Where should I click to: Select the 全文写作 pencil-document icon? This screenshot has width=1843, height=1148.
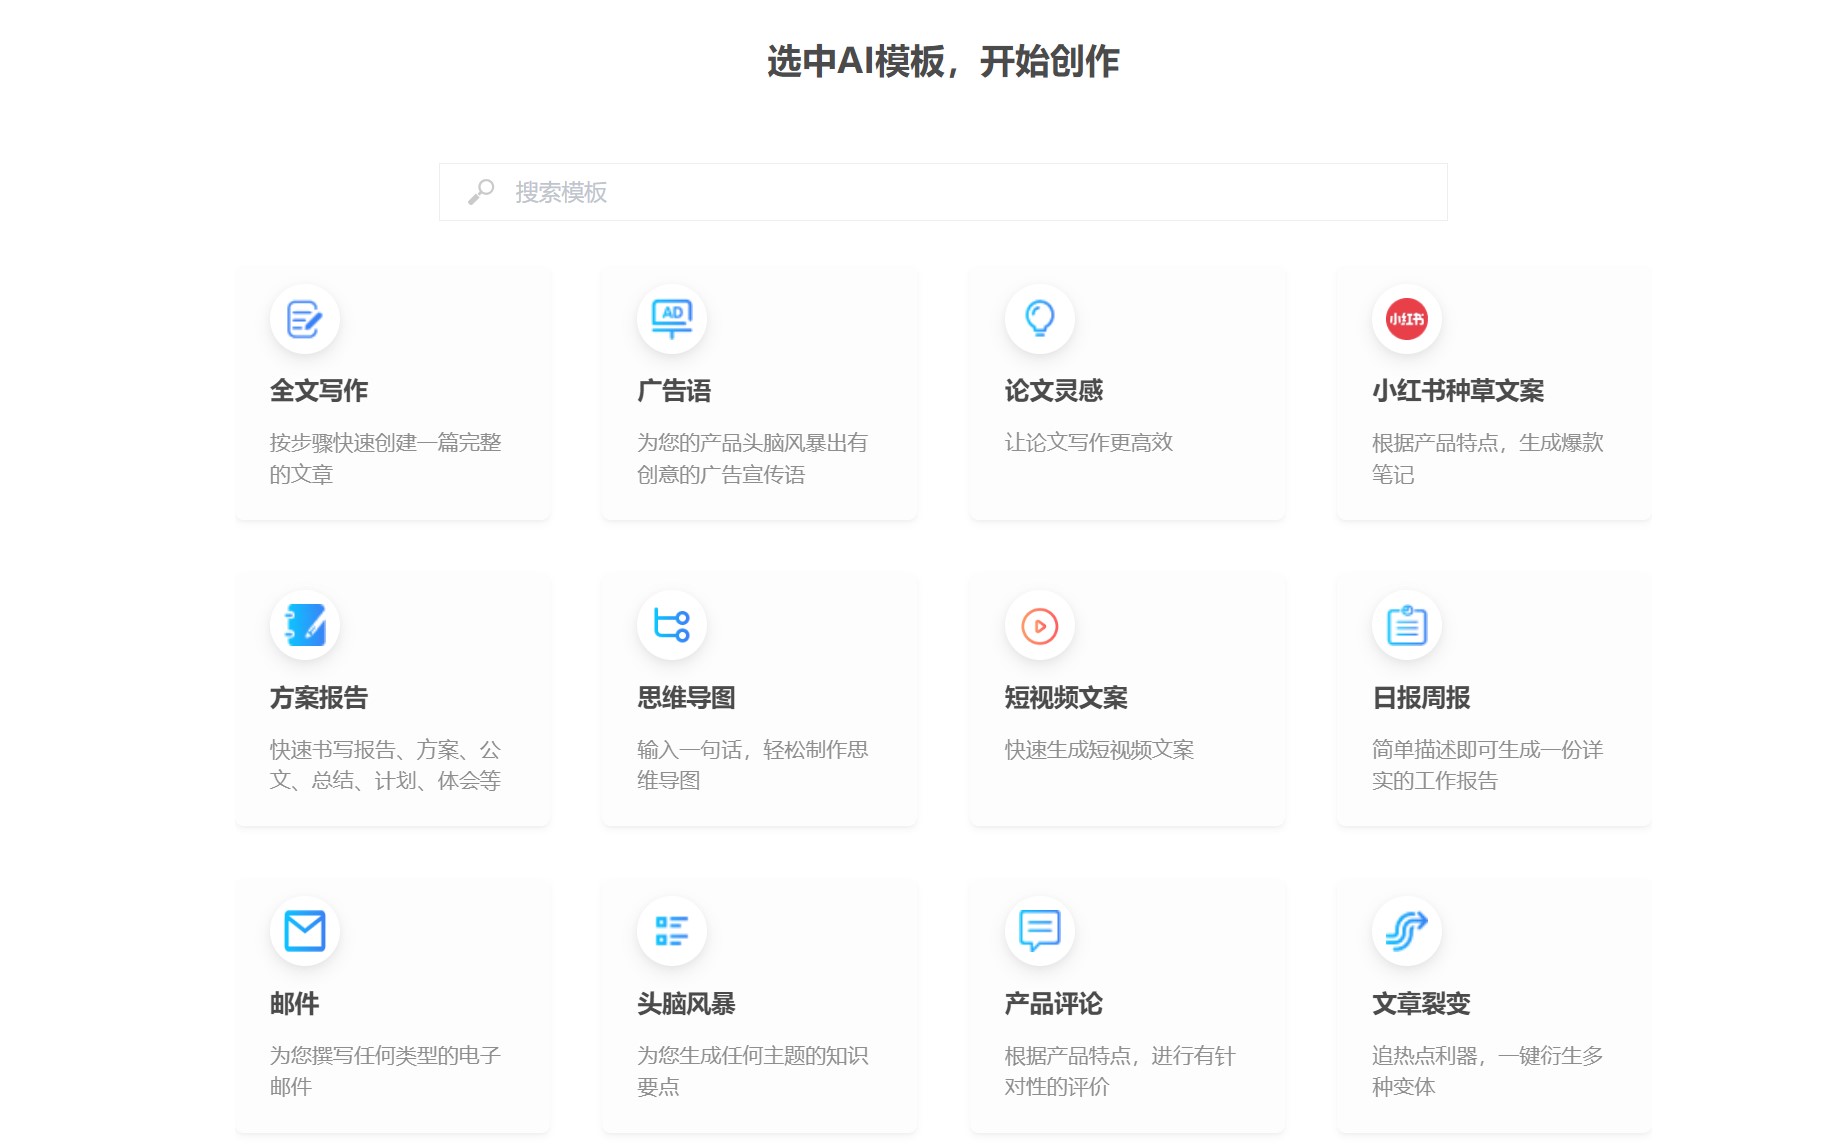304,318
